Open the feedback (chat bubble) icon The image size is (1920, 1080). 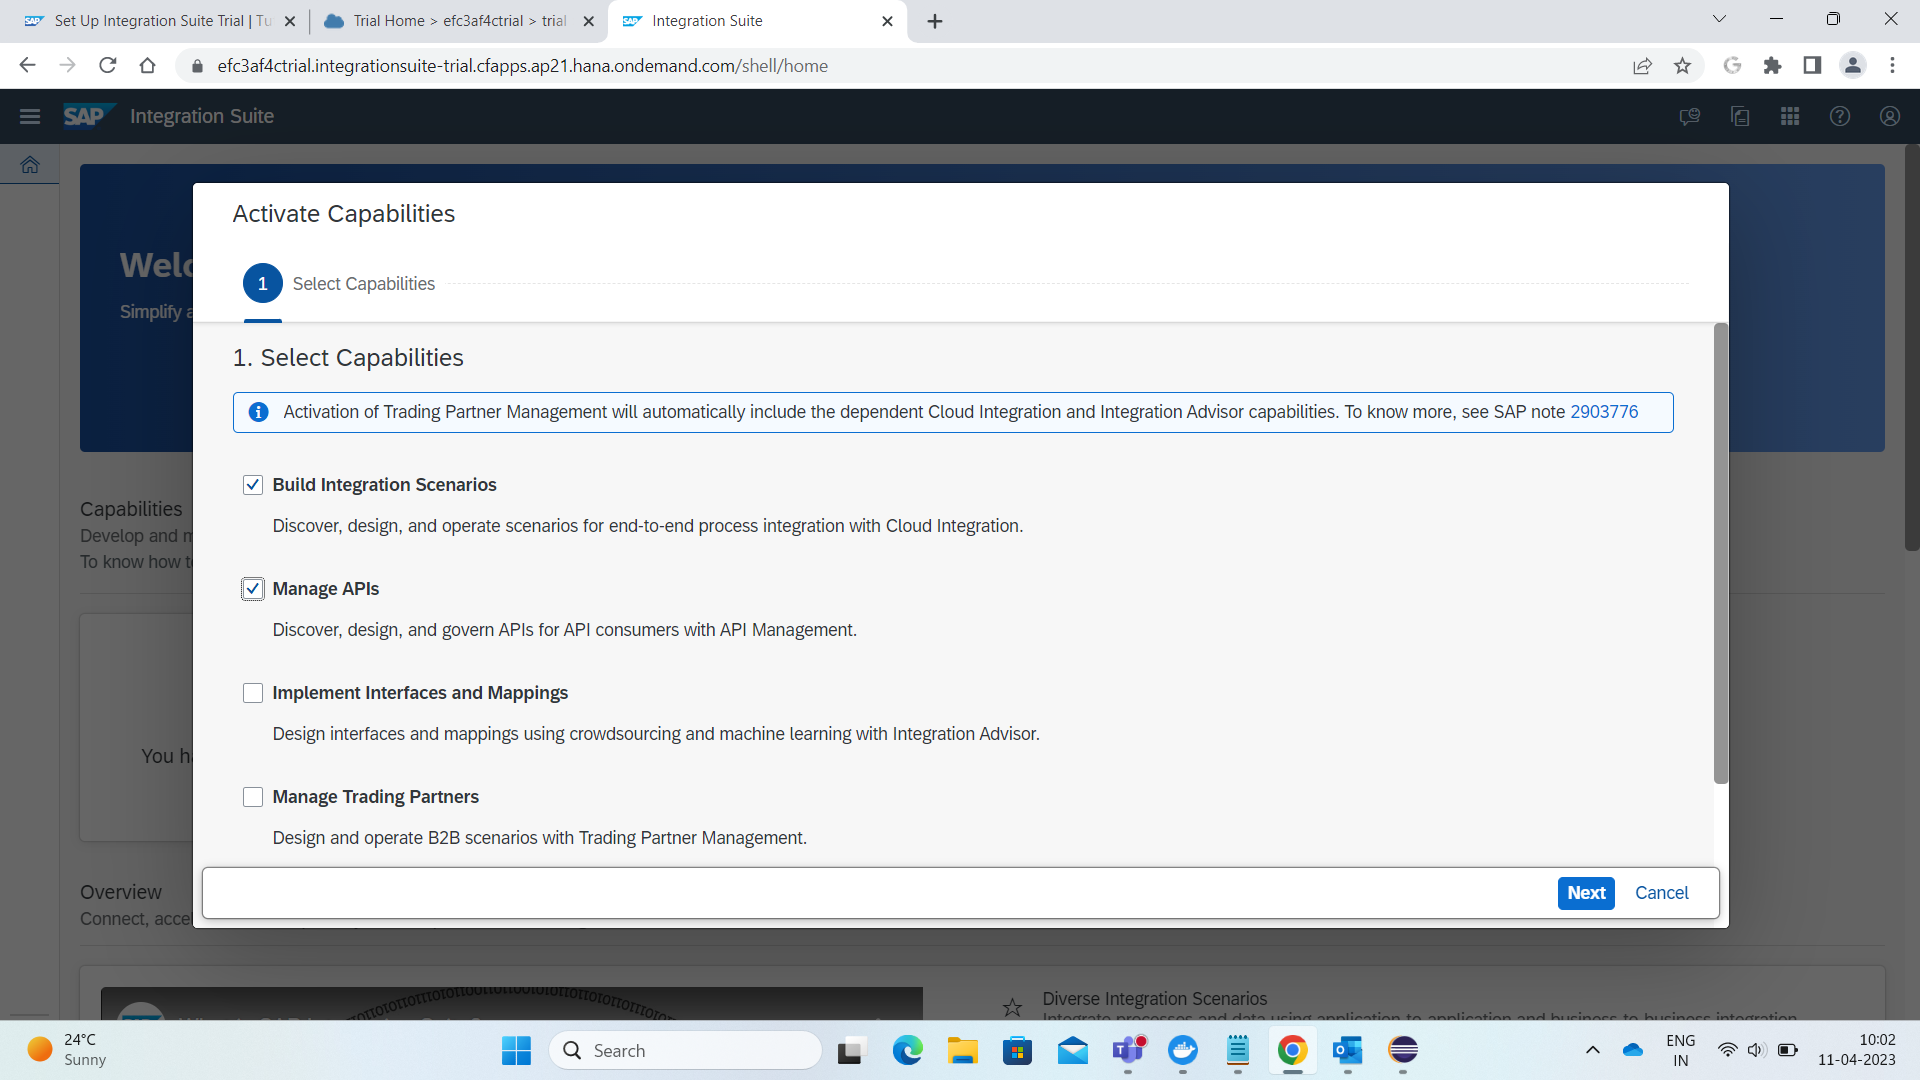[x=1690, y=116]
